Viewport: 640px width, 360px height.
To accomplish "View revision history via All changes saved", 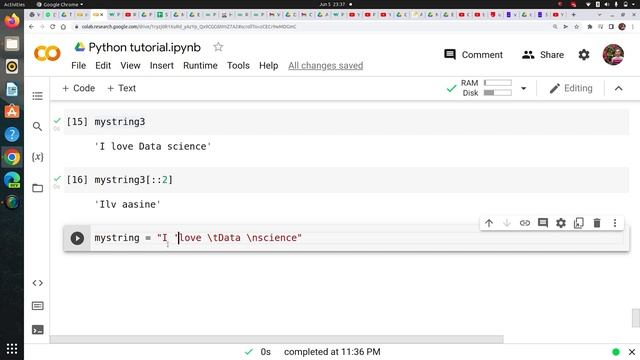I will click(325, 66).
